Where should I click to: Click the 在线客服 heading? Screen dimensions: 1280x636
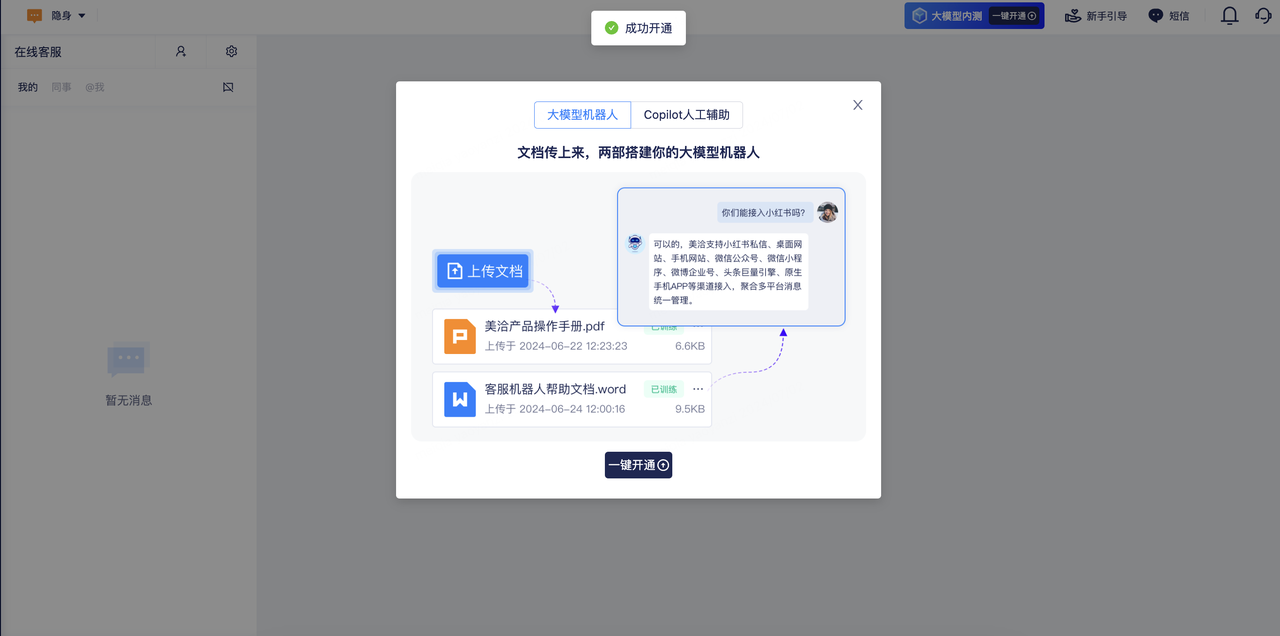click(38, 51)
